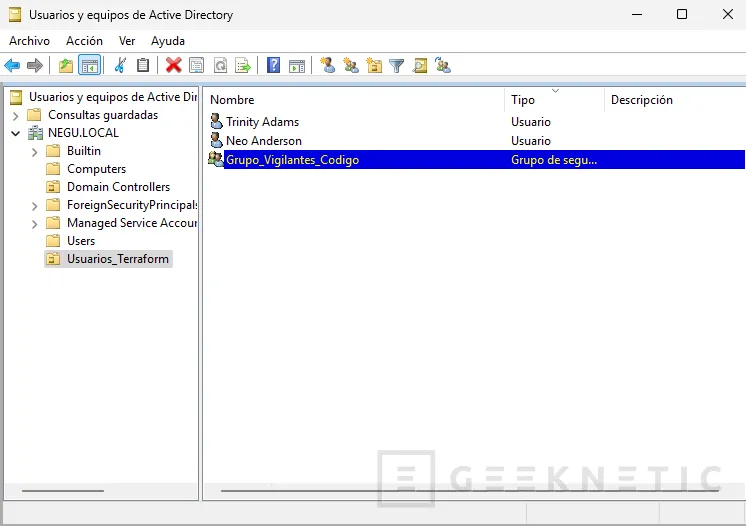Select the Grupo_Vigilantes_Codigo row
The image size is (746, 526).
pyautogui.click(x=476, y=159)
